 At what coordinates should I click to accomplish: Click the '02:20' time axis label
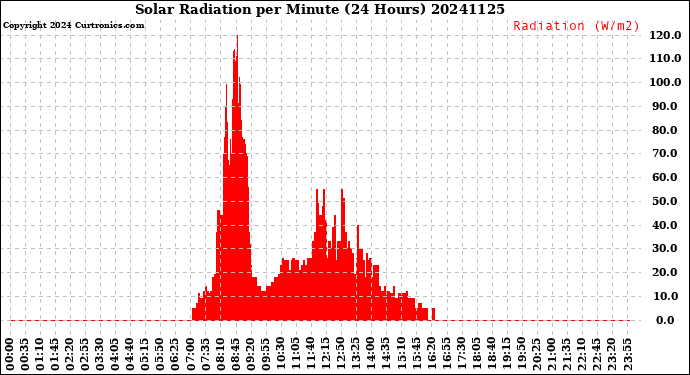click(70, 355)
